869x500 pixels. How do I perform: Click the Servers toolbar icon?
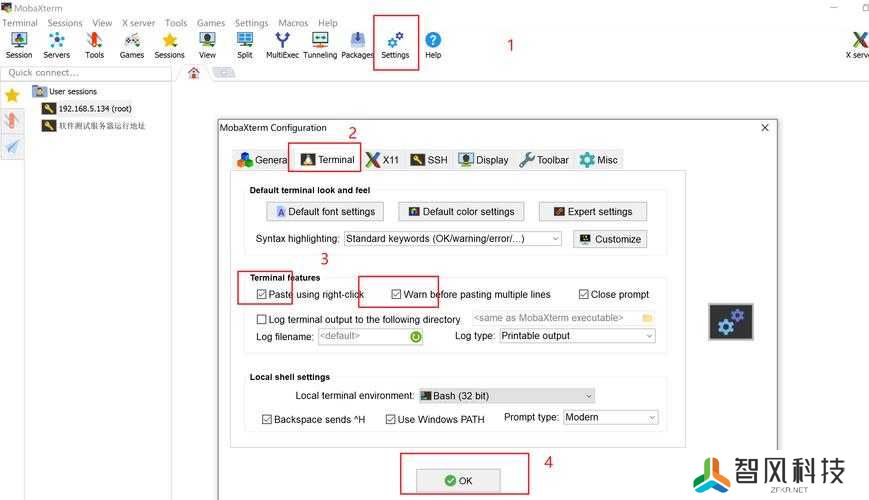[57, 45]
